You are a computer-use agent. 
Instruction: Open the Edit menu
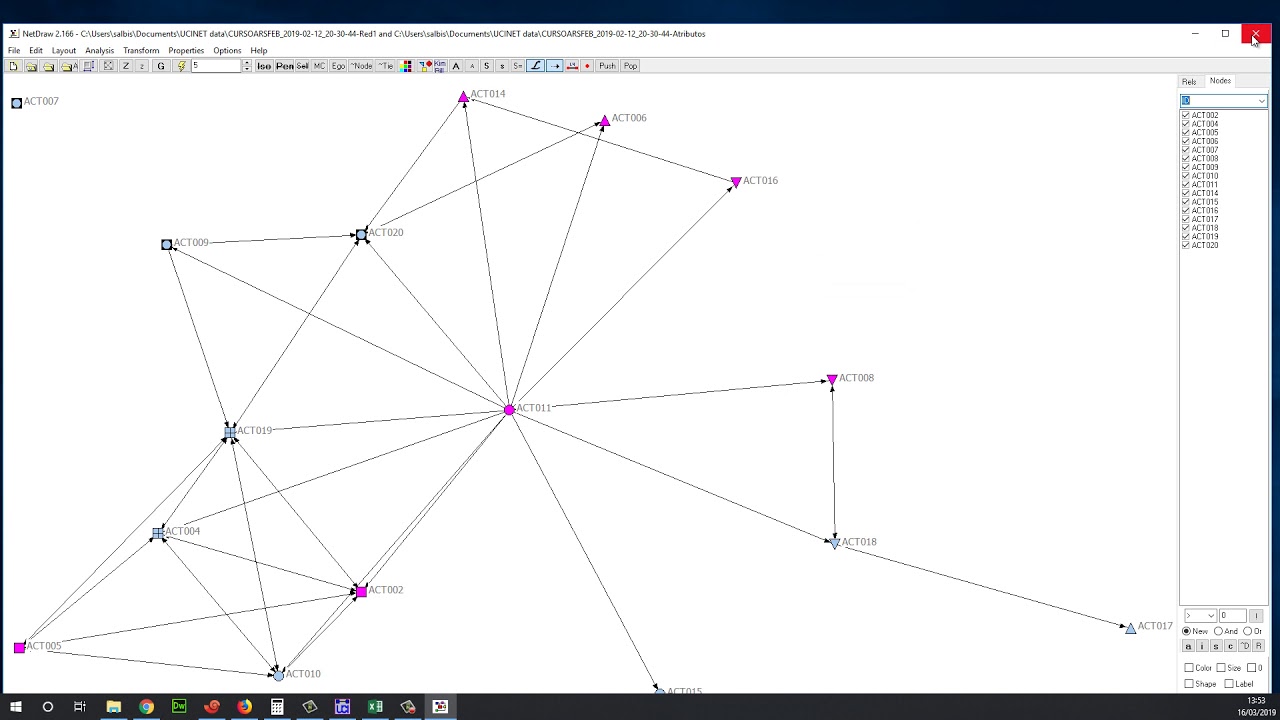coord(36,50)
